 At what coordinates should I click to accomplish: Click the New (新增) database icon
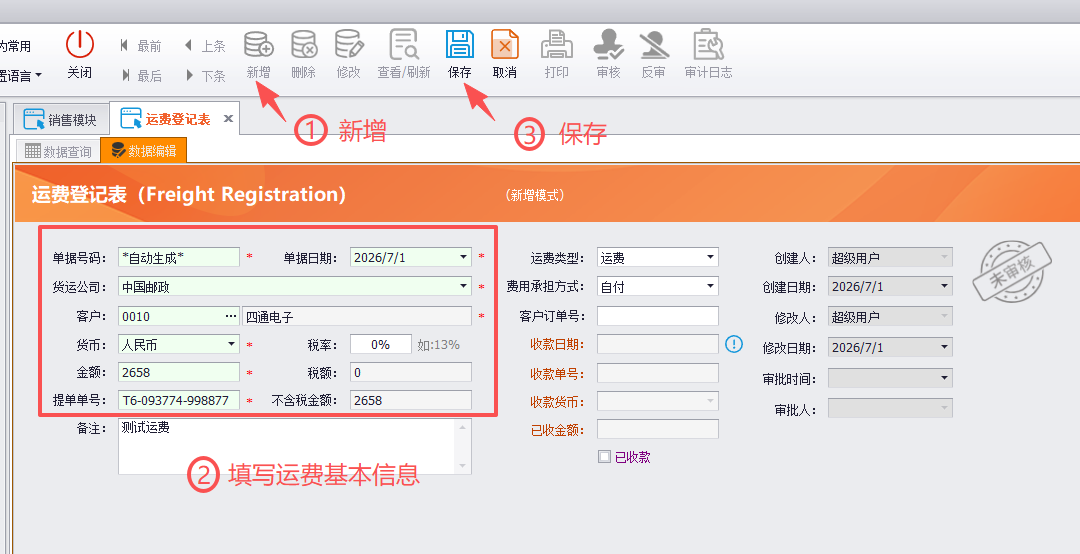click(x=259, y=44)
